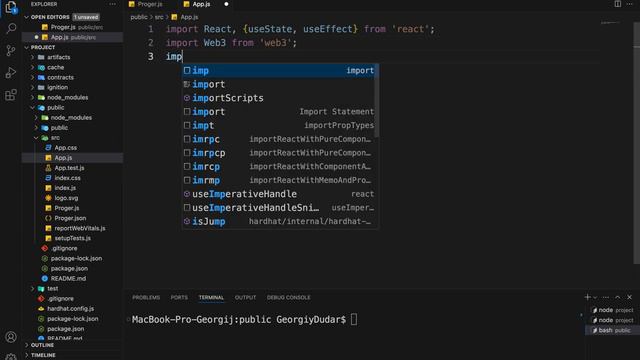
Task: Open the Ports panel tab
Action: [x=179, y=298]
